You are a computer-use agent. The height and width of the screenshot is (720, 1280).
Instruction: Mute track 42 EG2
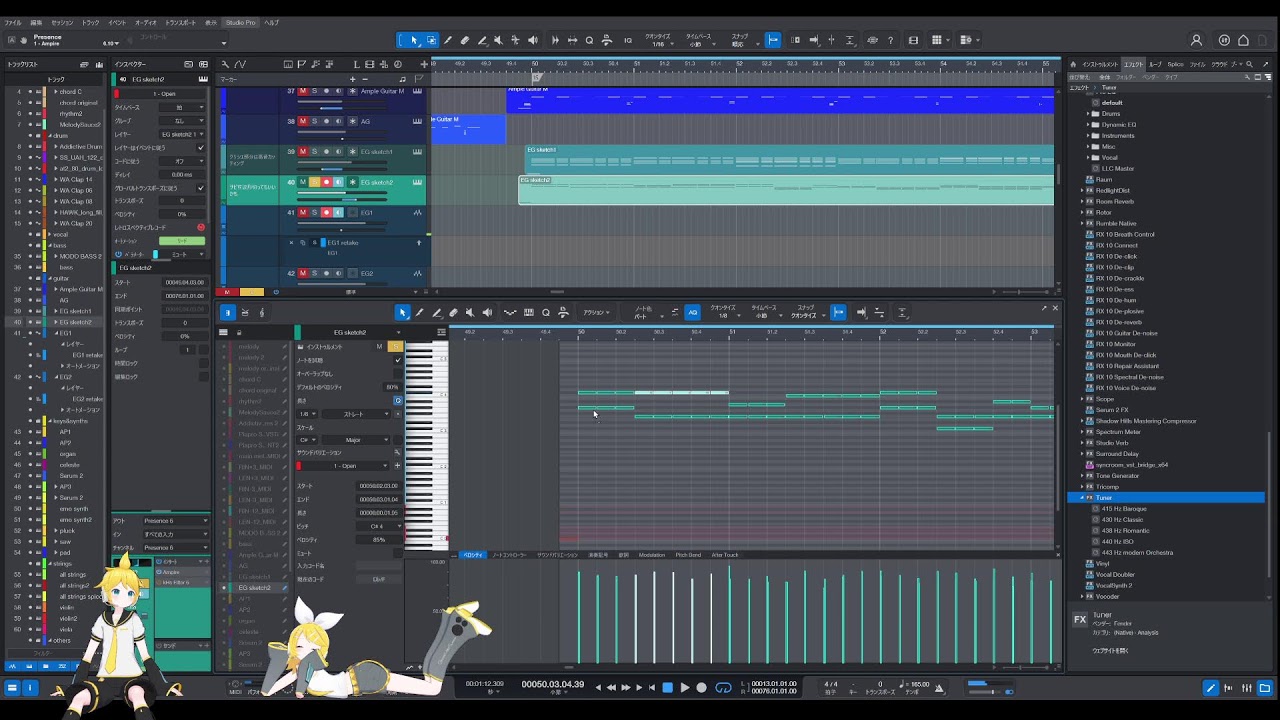tap(302, 273)
